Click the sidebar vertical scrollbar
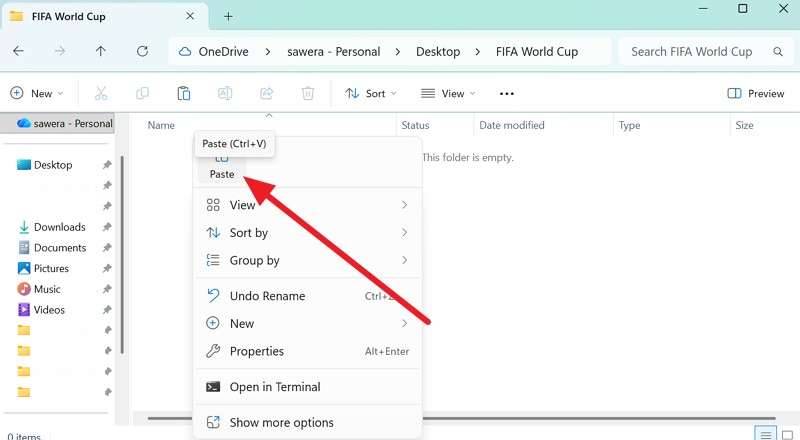Viewport: 800px width, 440px height. pyautogui.click(x=122, y=255)
